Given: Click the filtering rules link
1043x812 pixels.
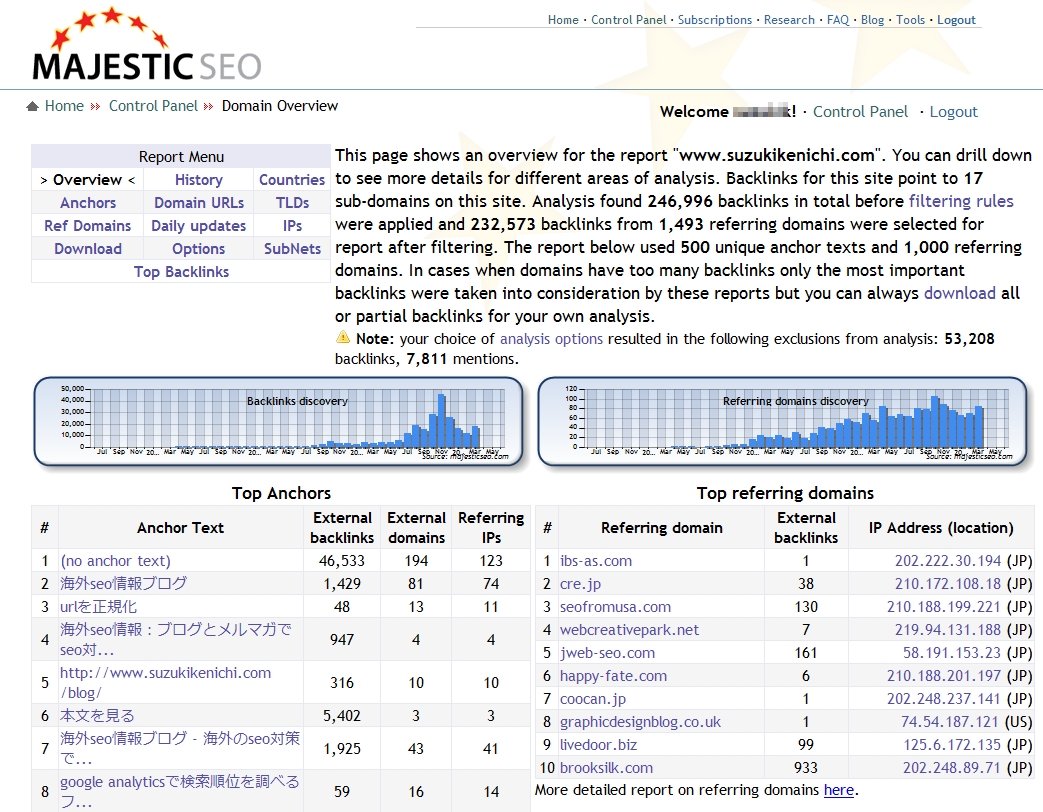Looking at the screenshot, I should [961, 202].
